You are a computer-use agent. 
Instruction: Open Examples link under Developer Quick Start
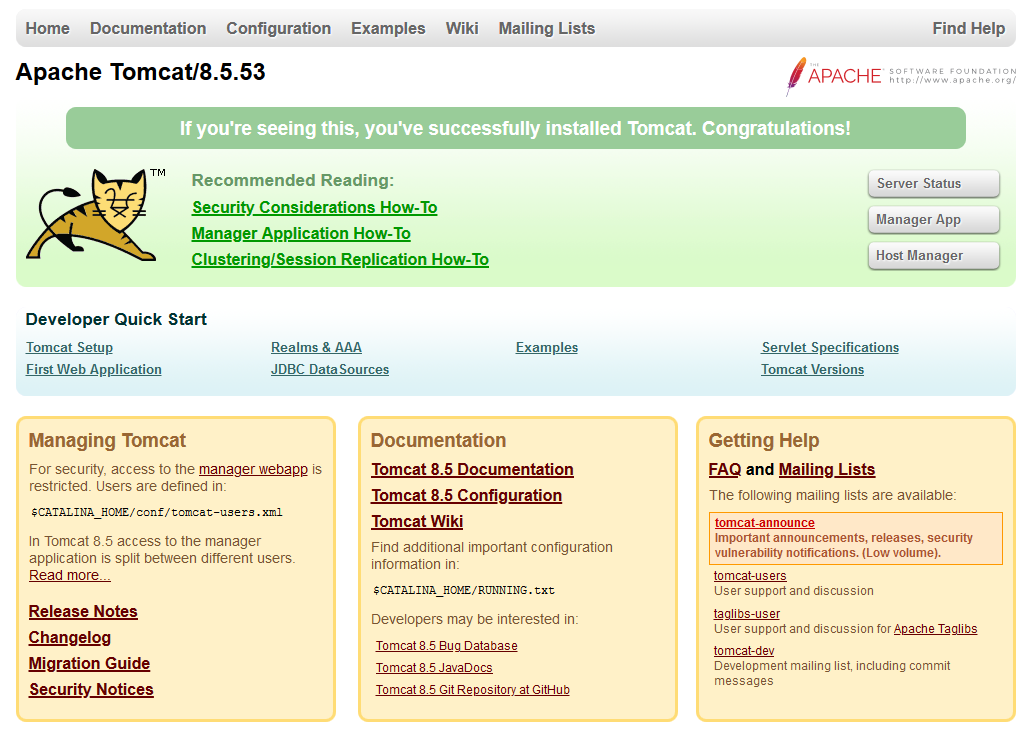pos(547,347)
